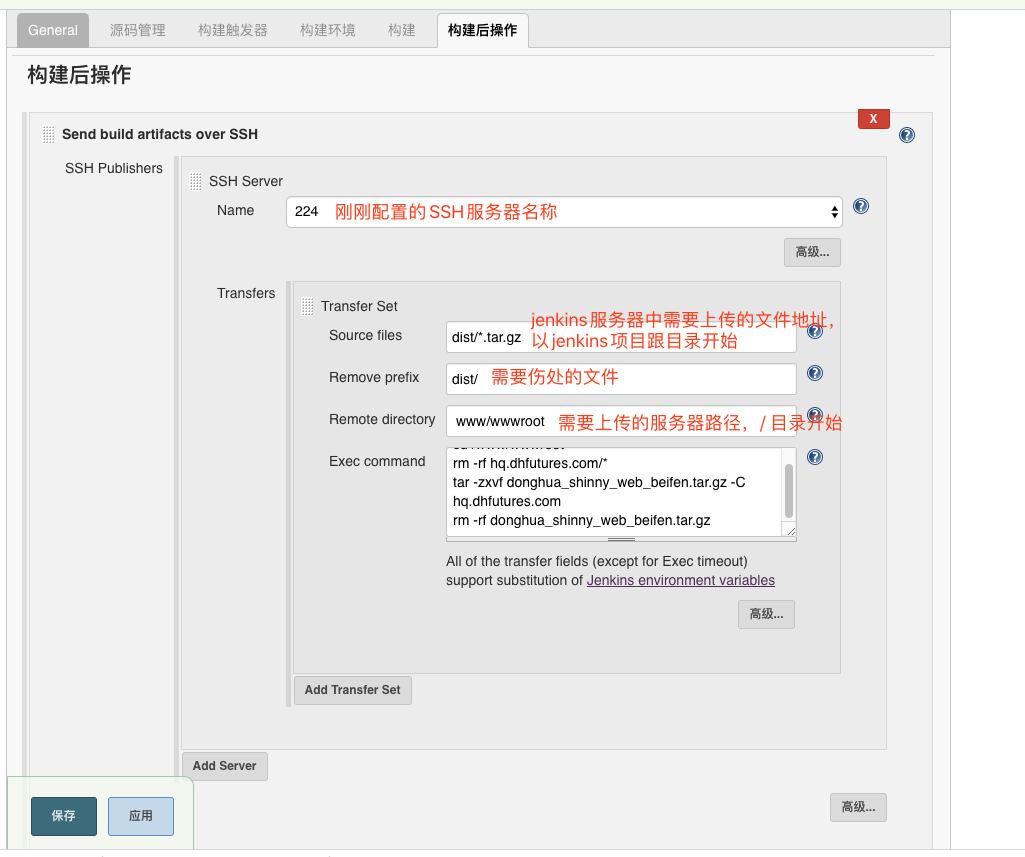Click 高级 button inside Transfer Set

pyautogui.click(x=766, y=614)
